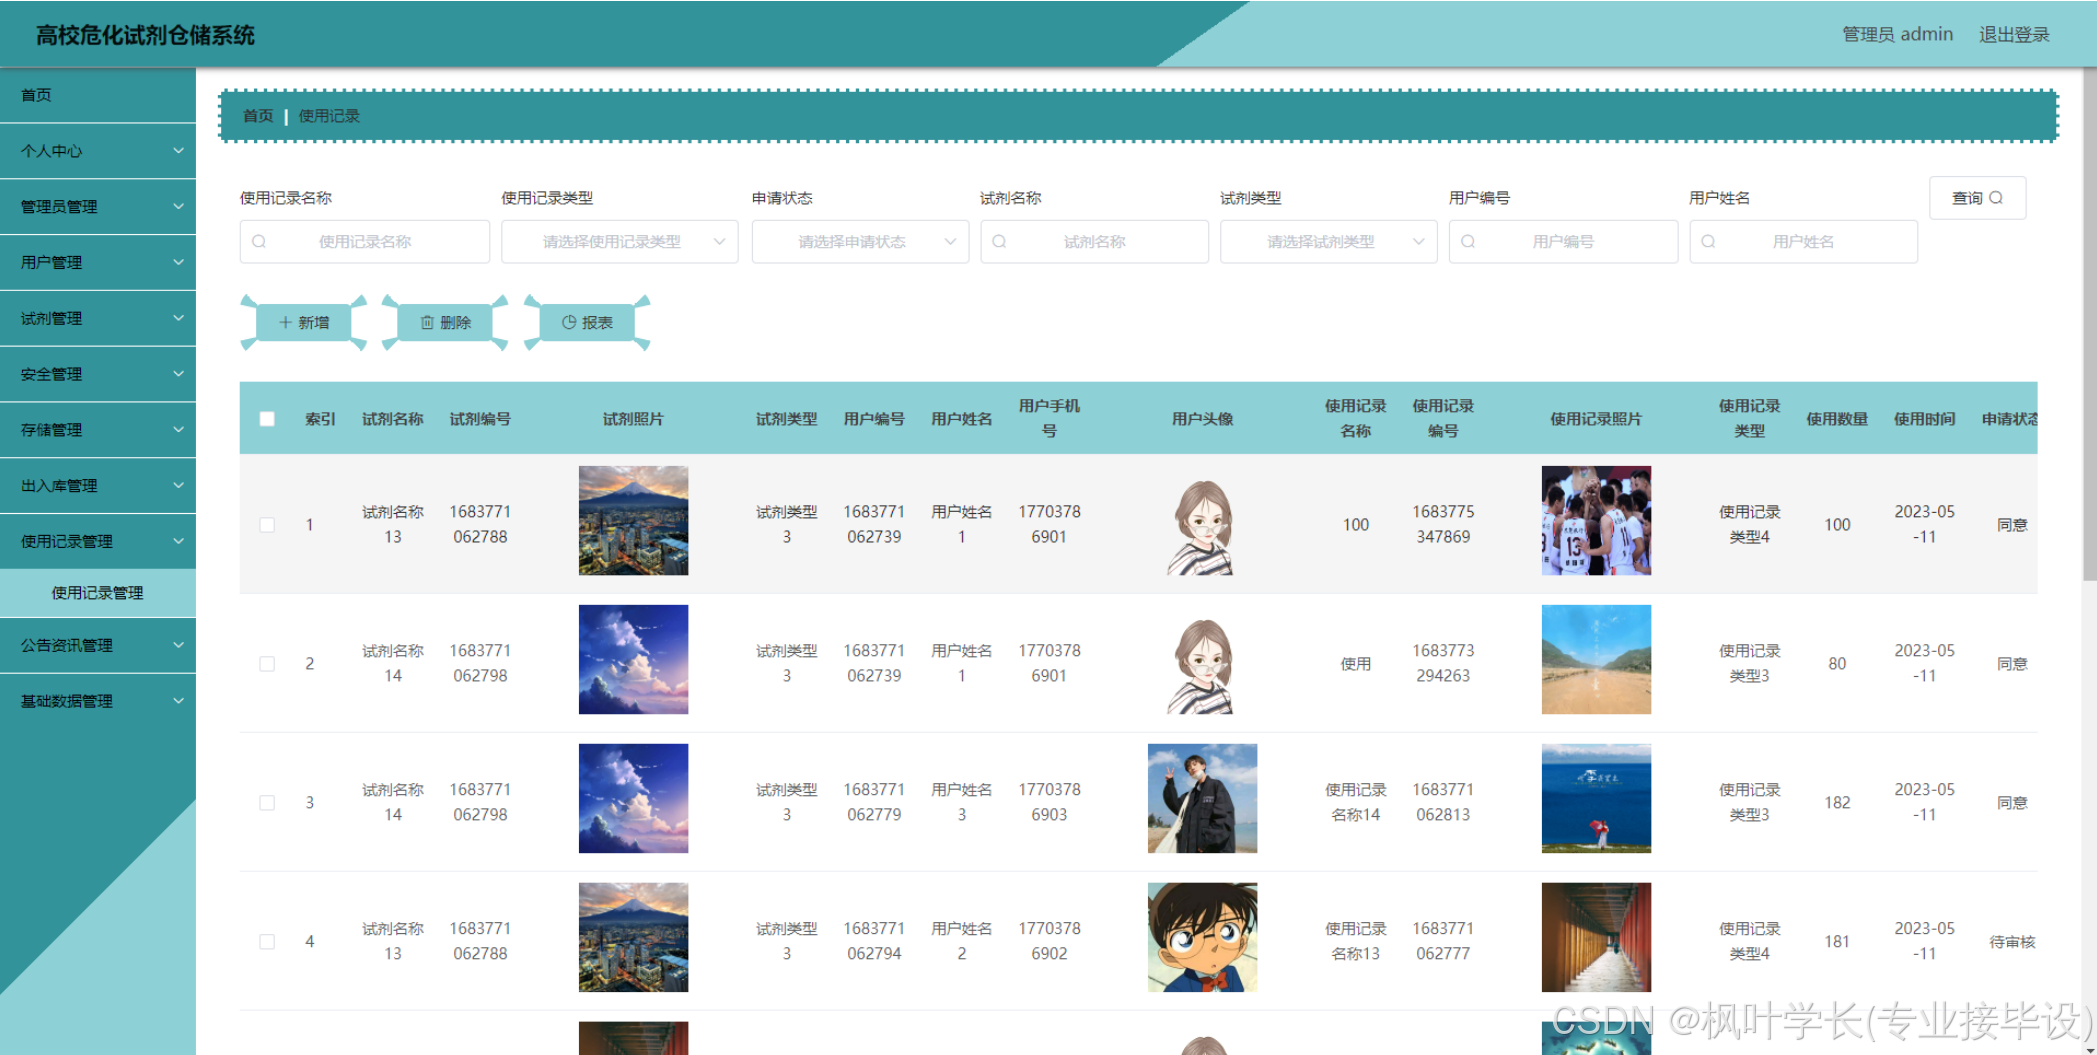Click 使用数量 value 182
Screen dimensions: 2097x1055
[1837, 803]
